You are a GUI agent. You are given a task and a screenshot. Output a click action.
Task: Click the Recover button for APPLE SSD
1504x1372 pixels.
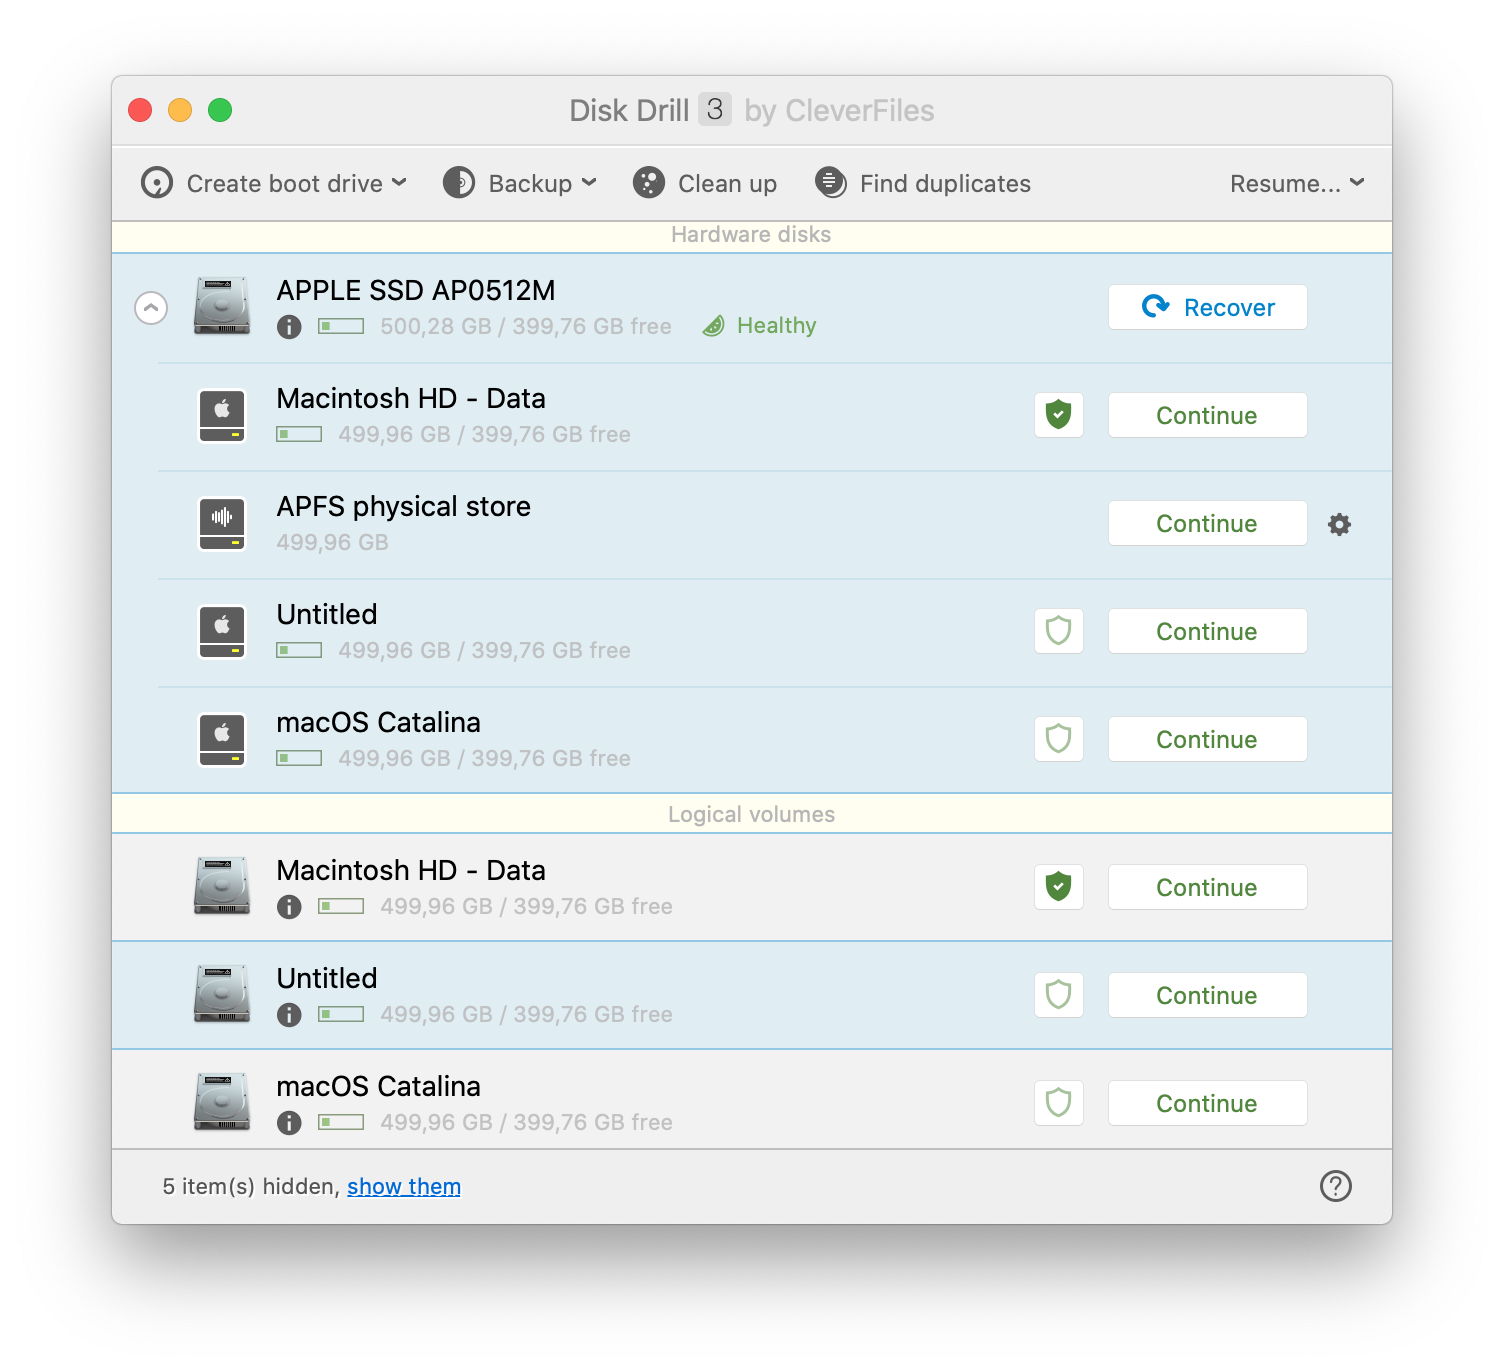1207,307
